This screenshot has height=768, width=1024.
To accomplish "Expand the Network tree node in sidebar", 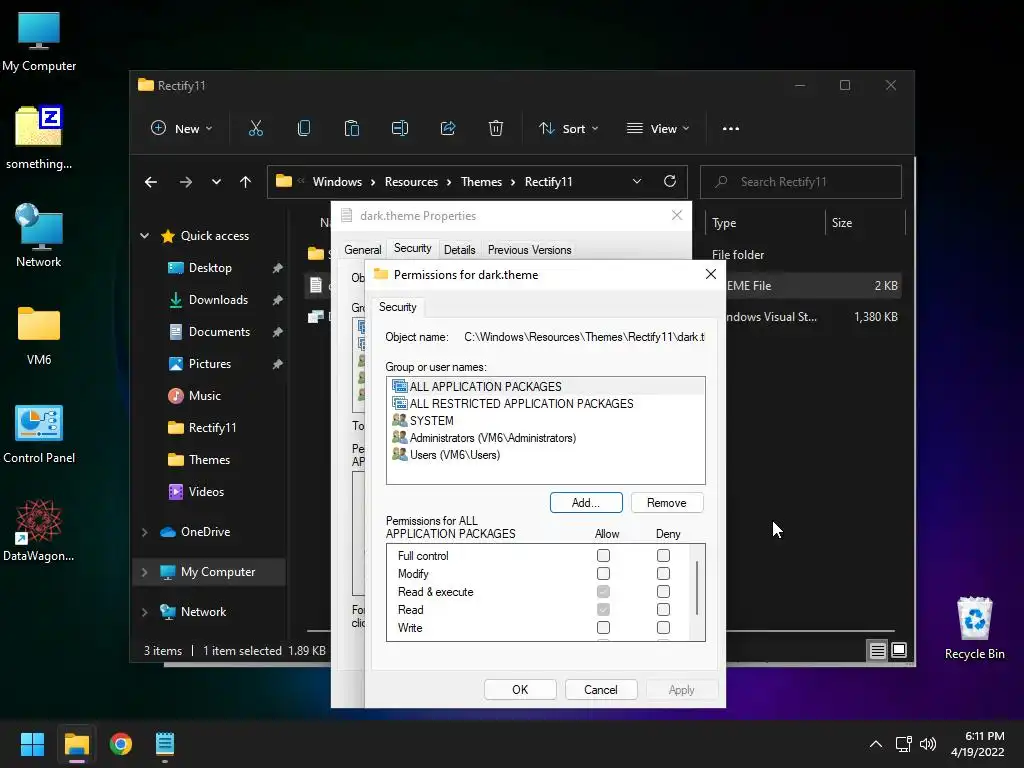I will coord(145,612).
